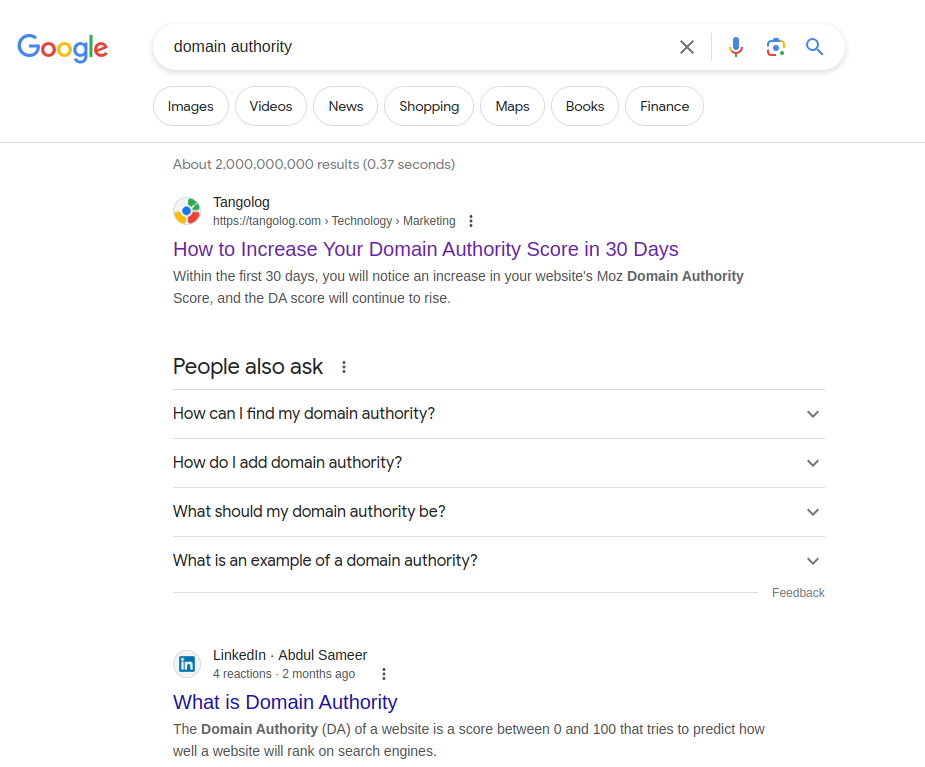Start voice search with microphone icon
Image resolution: width=925 pixels, height=767 pixels.
[x=736, y=47]
